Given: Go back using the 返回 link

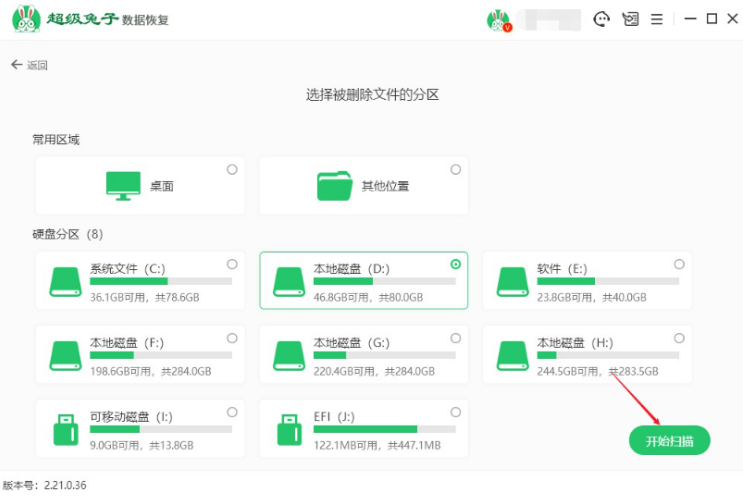Looking at the screenshot, I should pyautogui.click(x=30, y=65).
